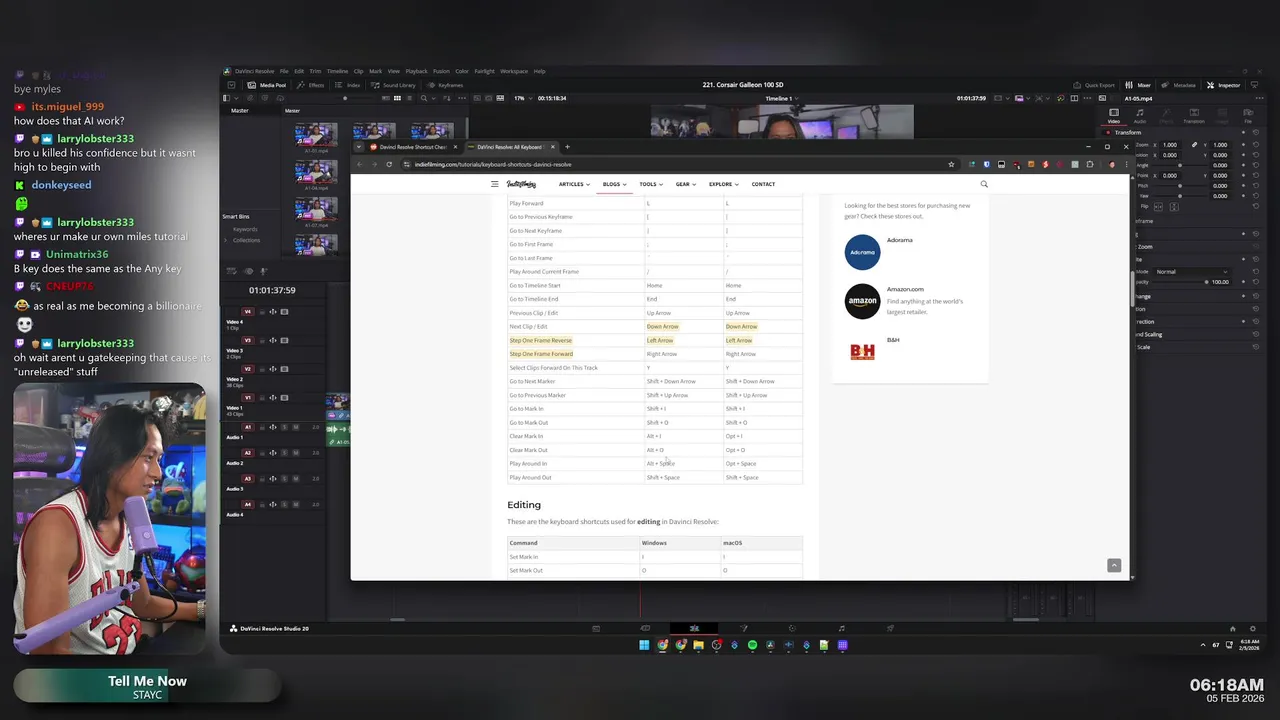The image size is (1280, 720).
Task: Reload the browser page
Action: point(389,164)
